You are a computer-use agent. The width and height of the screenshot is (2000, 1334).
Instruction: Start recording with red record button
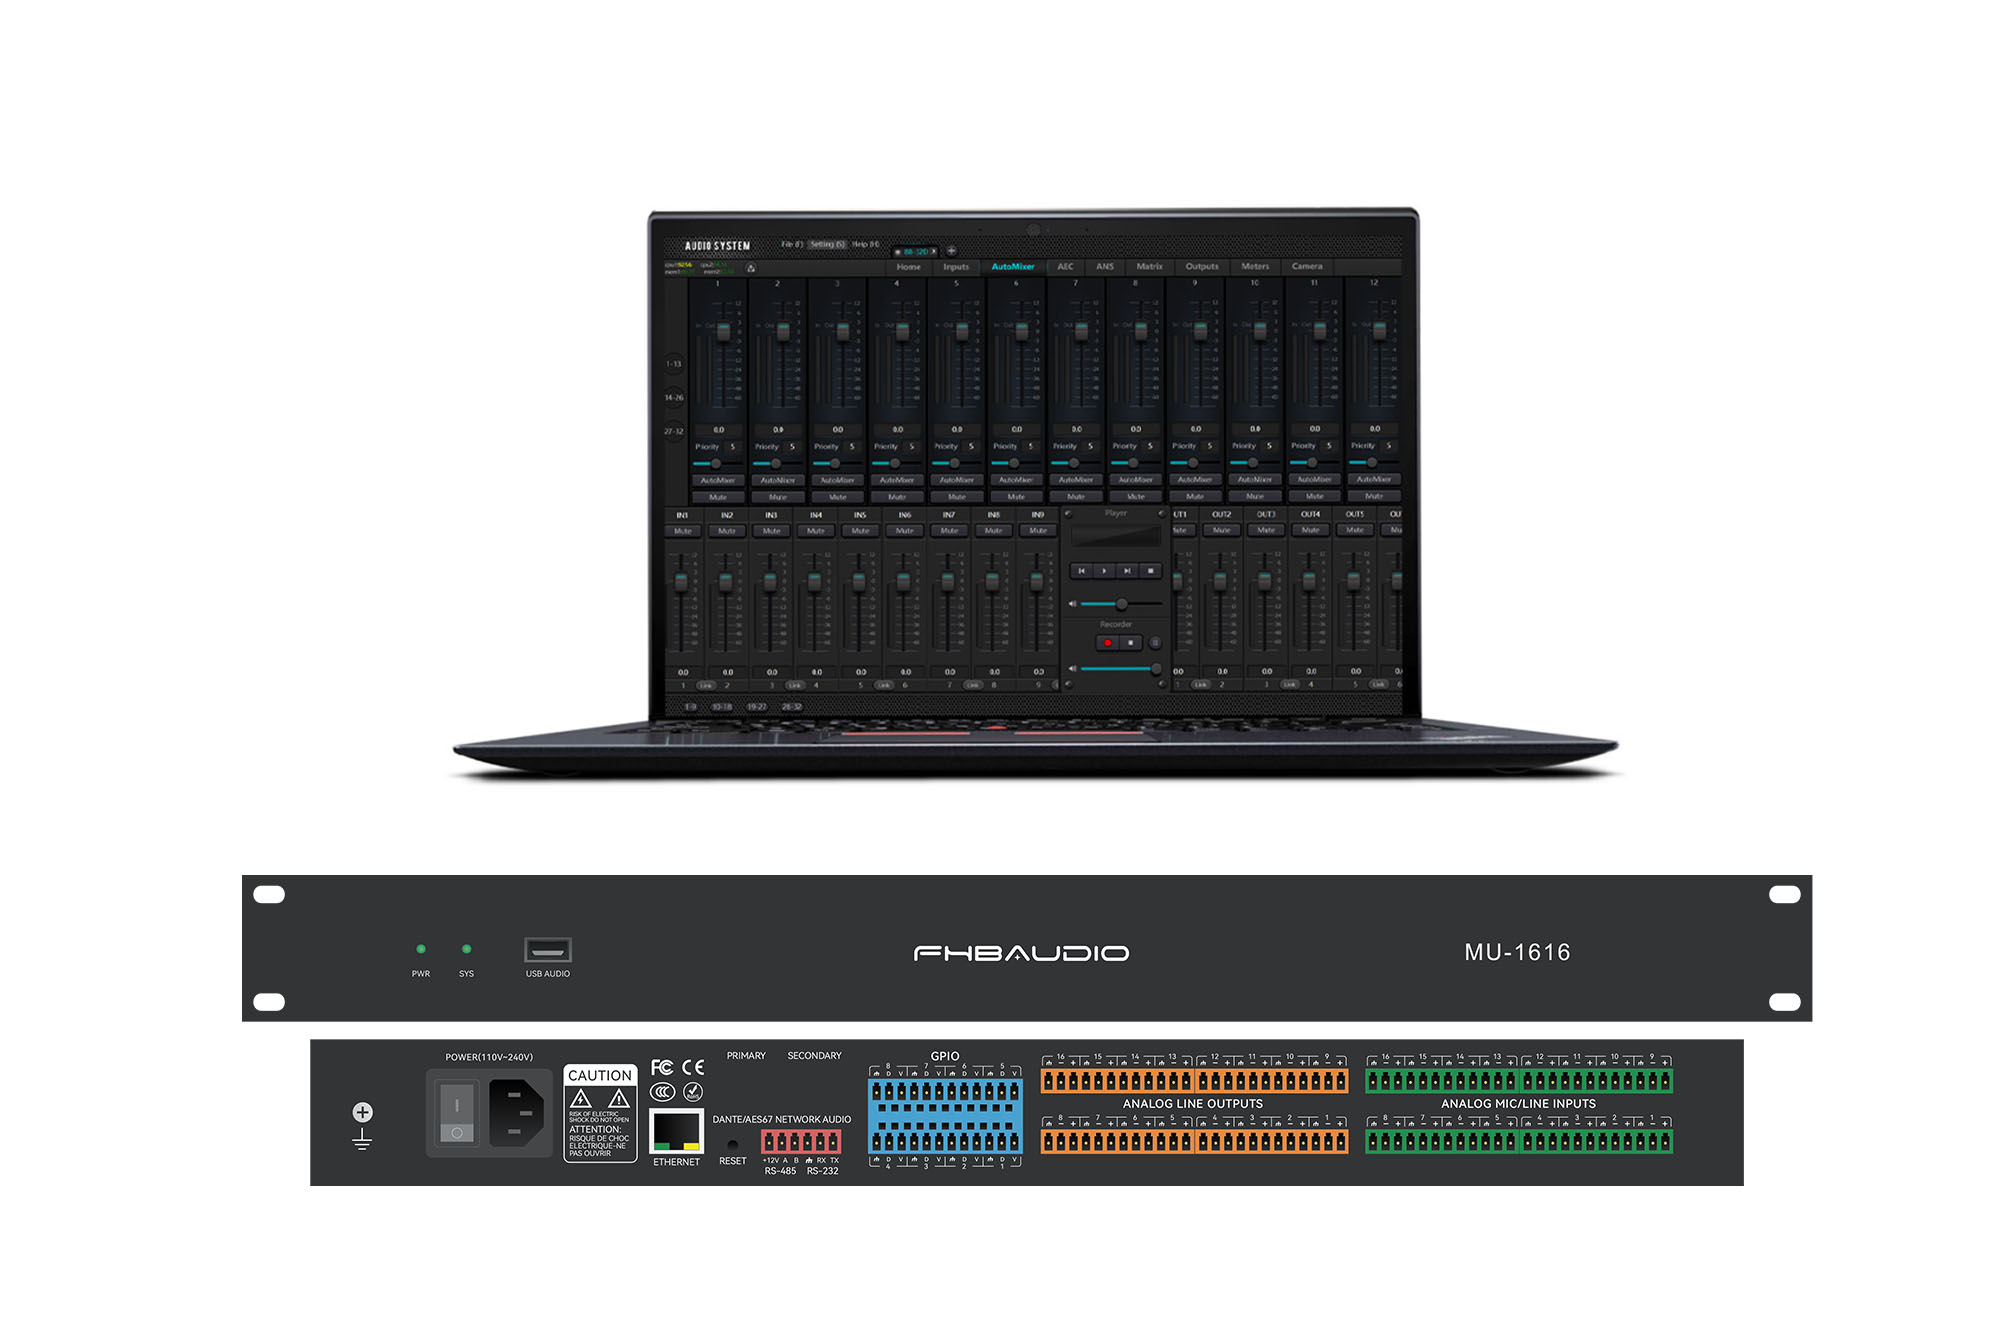click(x=1107, y=643)
